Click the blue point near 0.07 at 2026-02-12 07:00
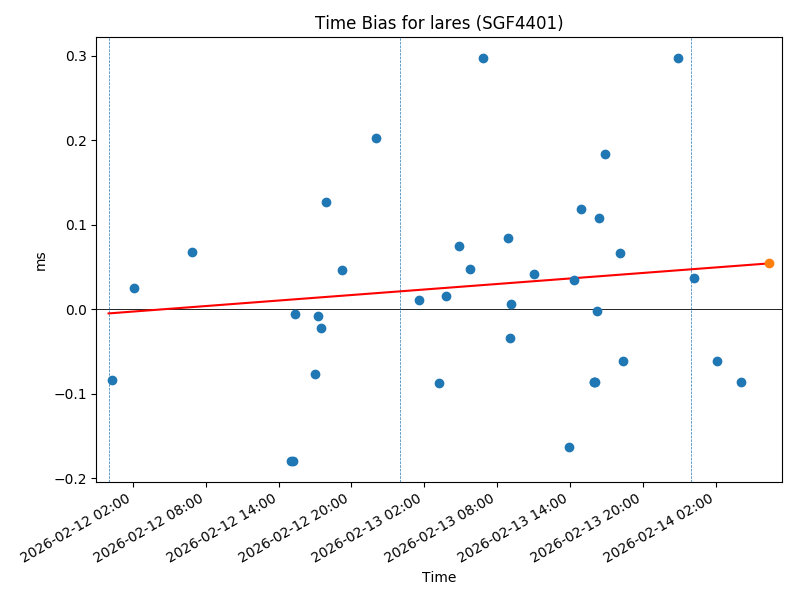 (x=192, y=252)
